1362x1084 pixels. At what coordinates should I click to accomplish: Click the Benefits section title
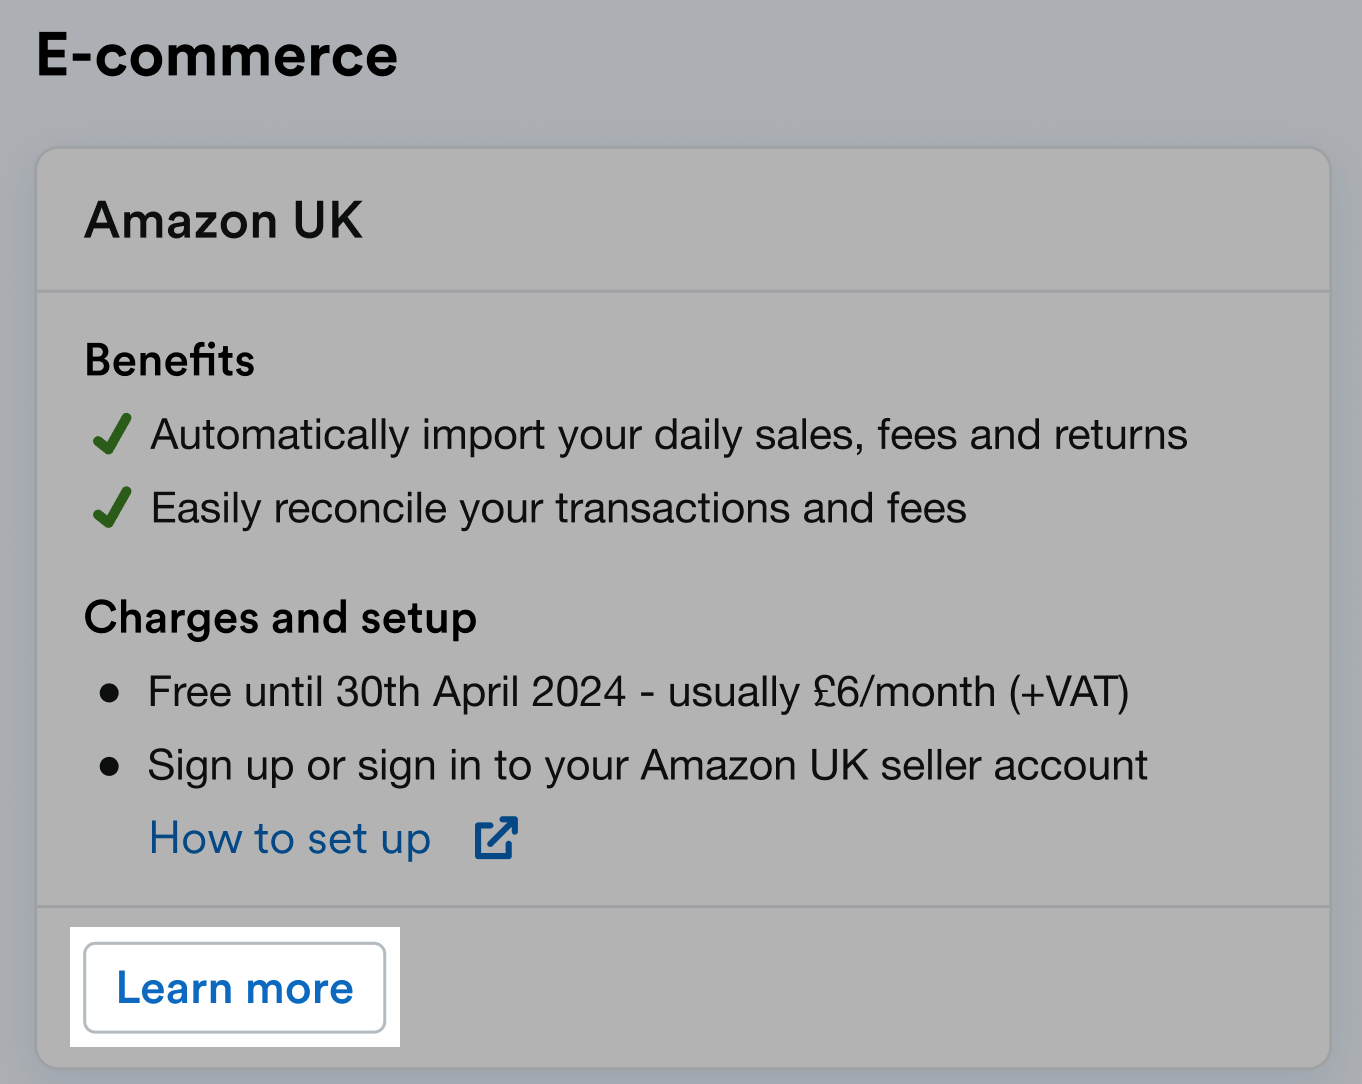(x=169, y=360)
